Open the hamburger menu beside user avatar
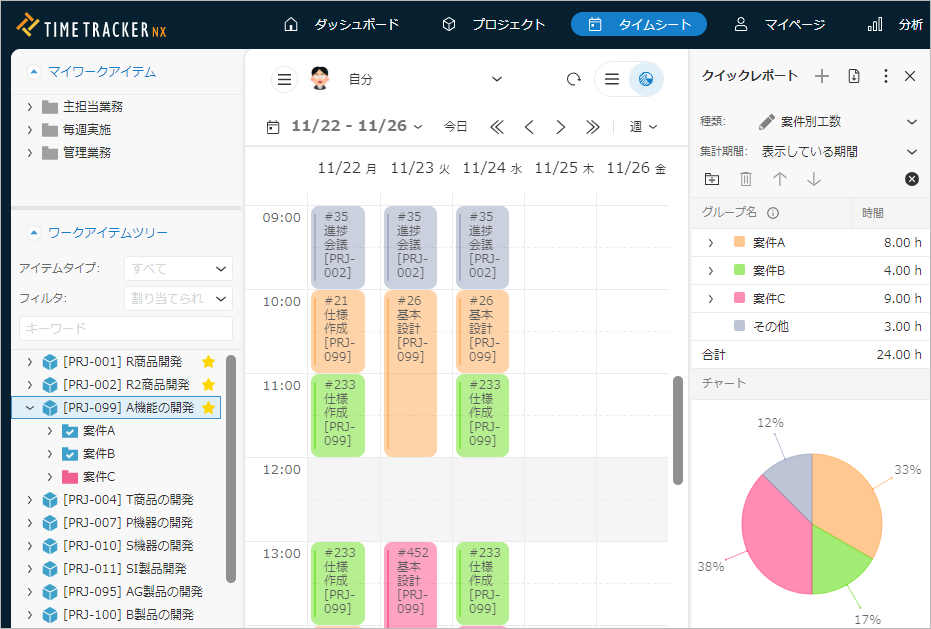 pos(285,79)
